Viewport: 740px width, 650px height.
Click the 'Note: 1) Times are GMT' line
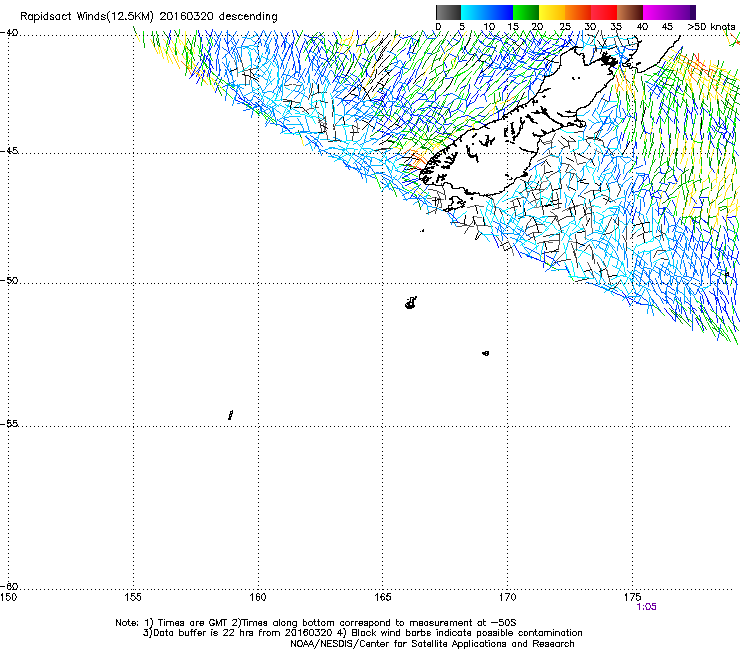click(316, 623)
